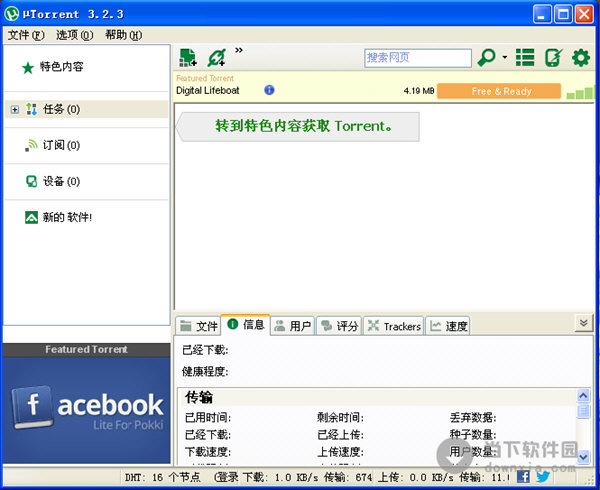Open the 帮助(H) menu

point(124,35)
